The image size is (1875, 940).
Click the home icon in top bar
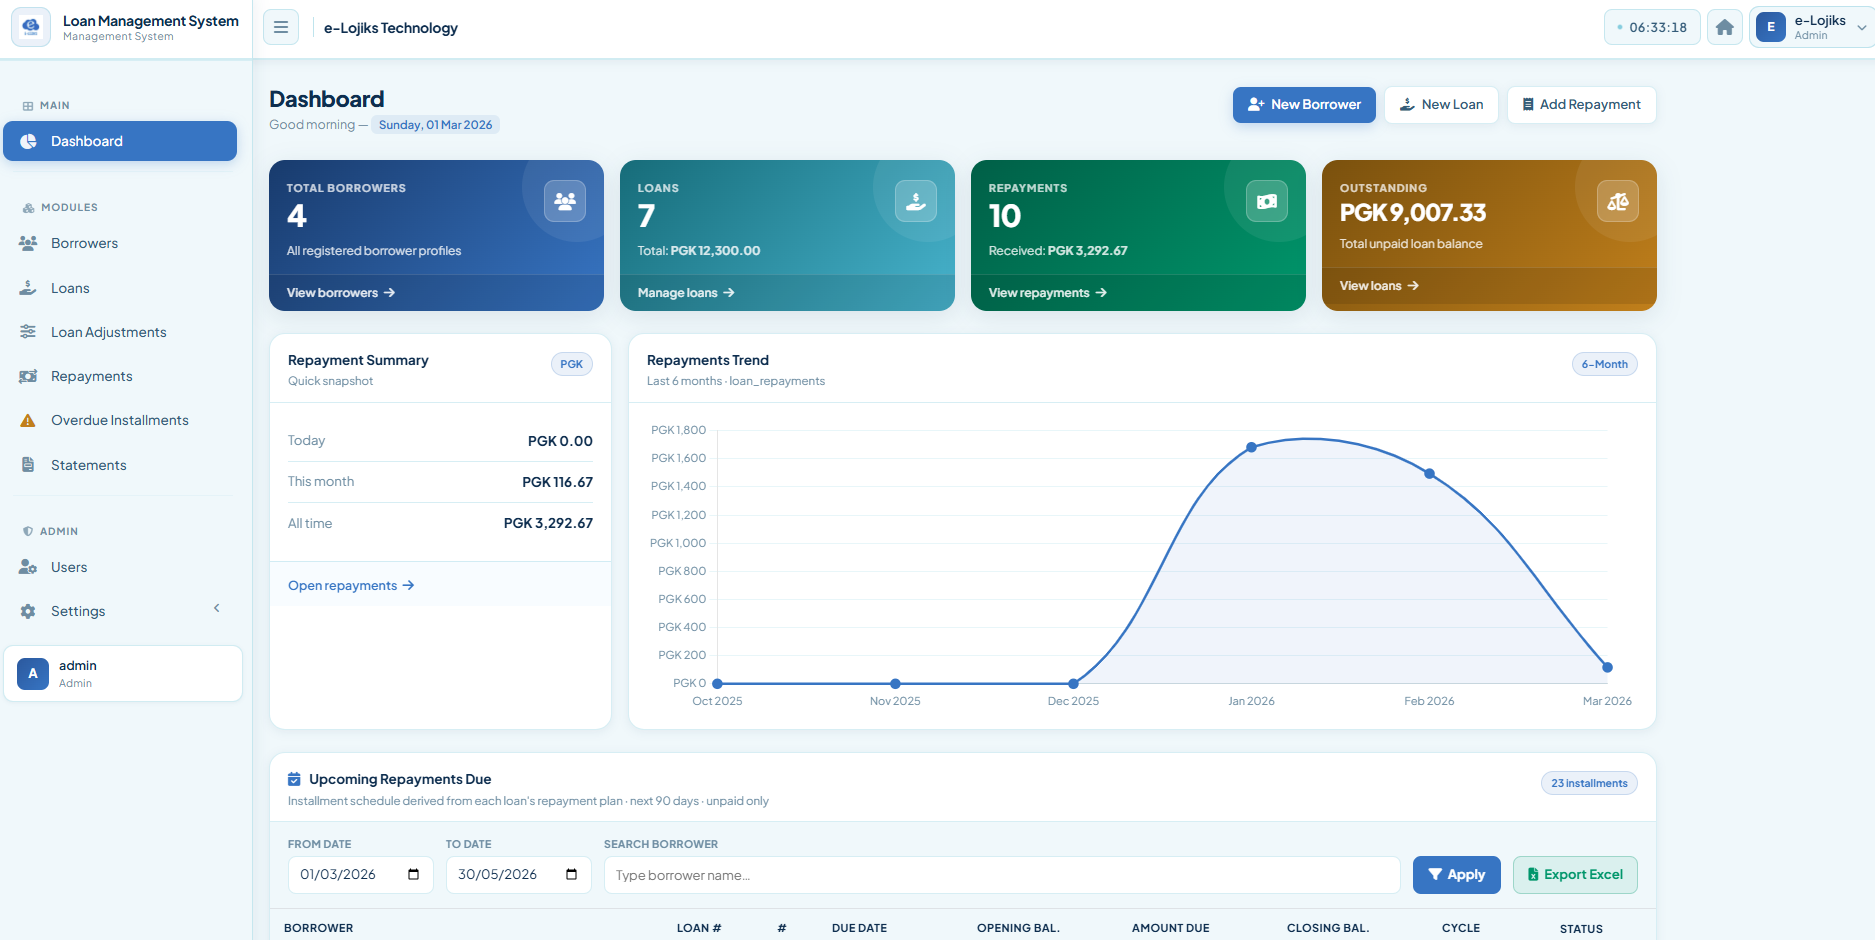1725,28
